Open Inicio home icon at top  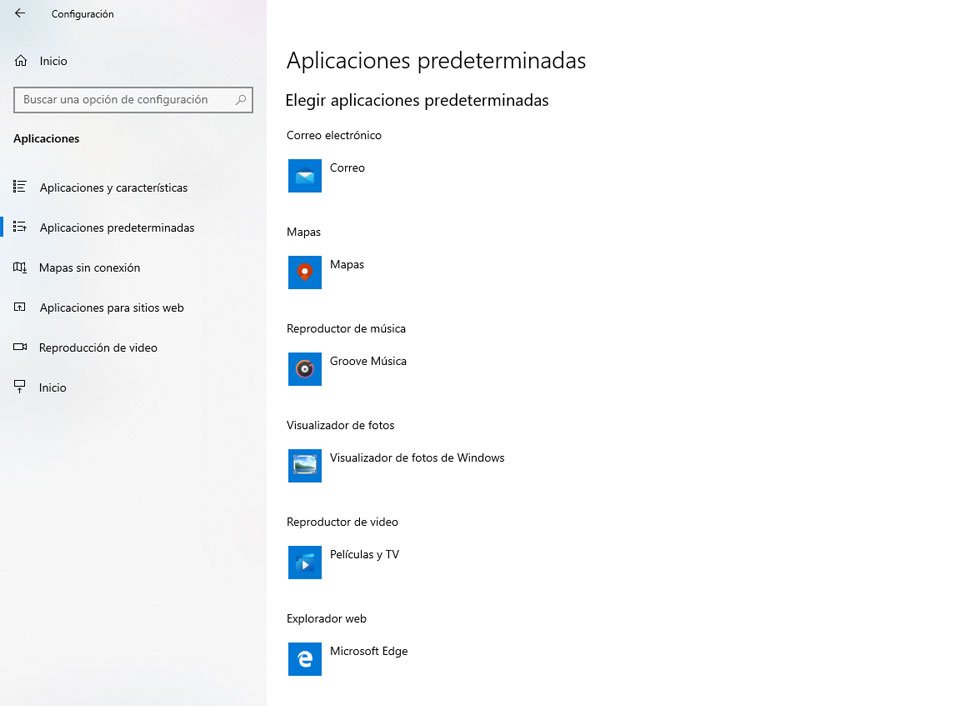click(20, 61)
